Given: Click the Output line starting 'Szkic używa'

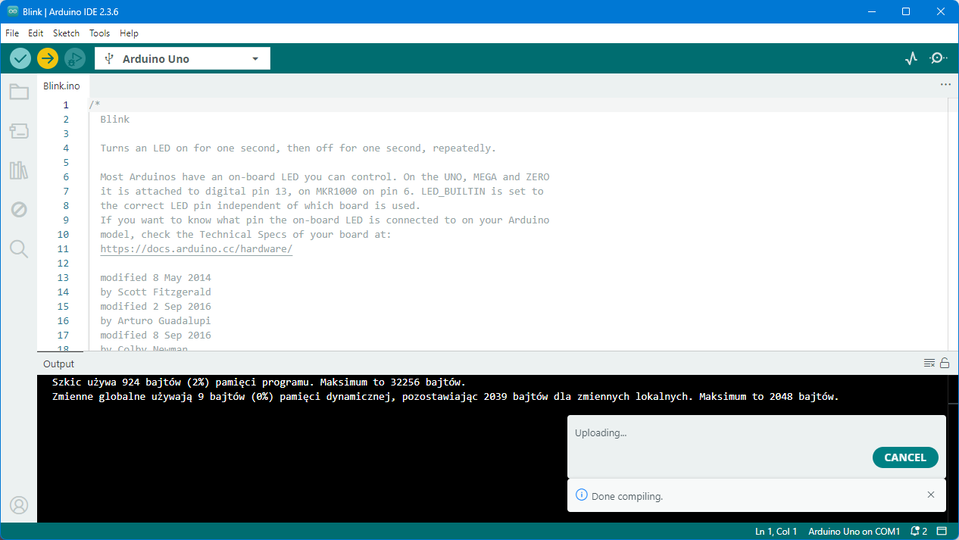Looking at the screenshot, I should tap(259, 382).
